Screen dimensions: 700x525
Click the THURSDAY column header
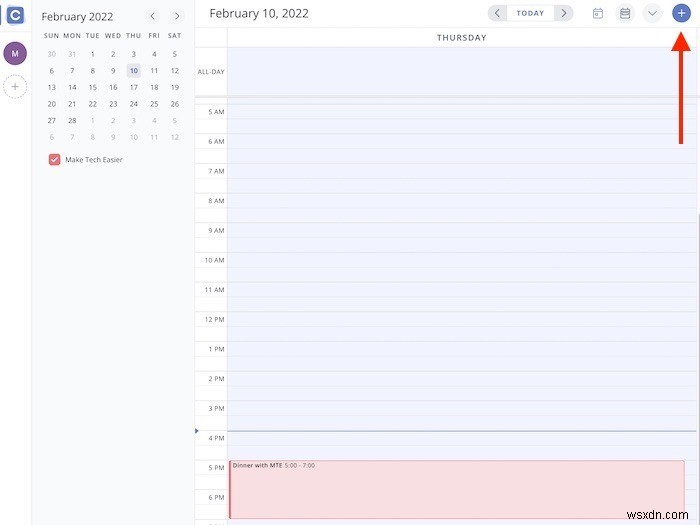pyautogui.click(x=462, y=38)
